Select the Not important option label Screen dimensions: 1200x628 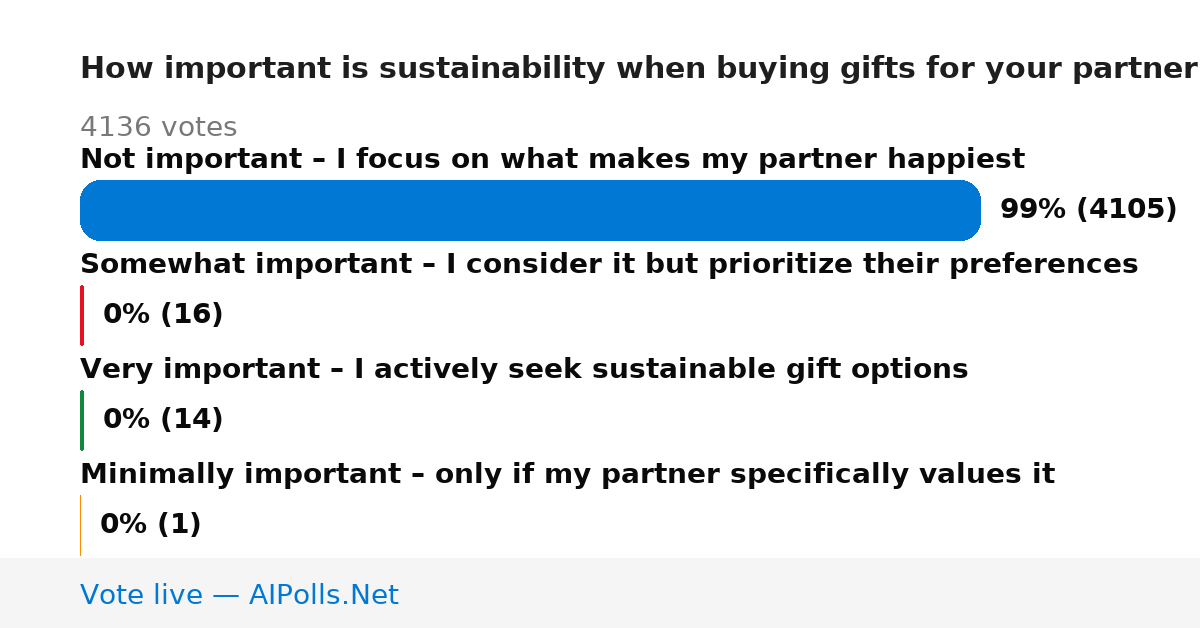click(x=552, y=159)
